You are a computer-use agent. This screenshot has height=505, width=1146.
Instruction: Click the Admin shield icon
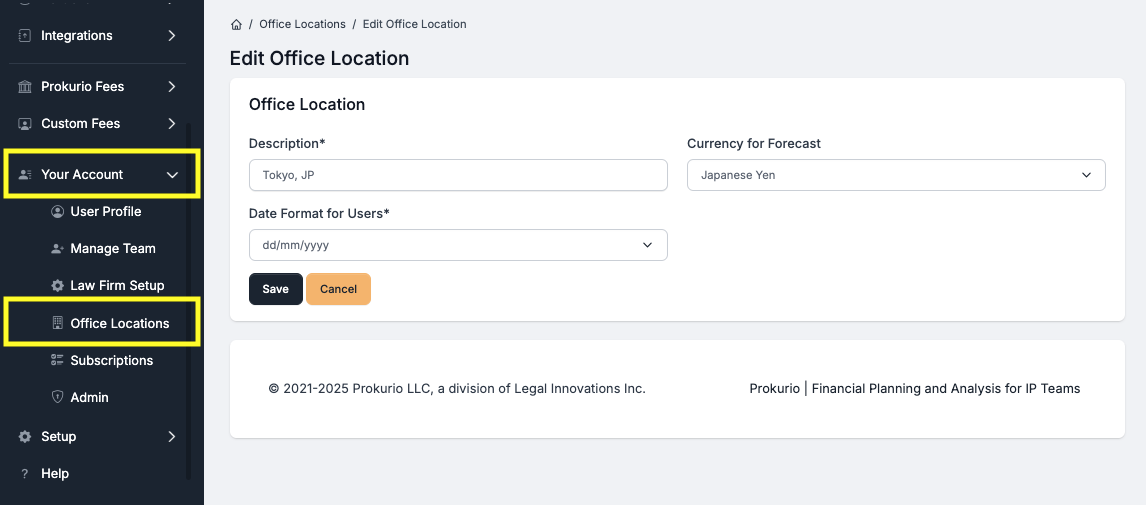click(x=57, y=397)
